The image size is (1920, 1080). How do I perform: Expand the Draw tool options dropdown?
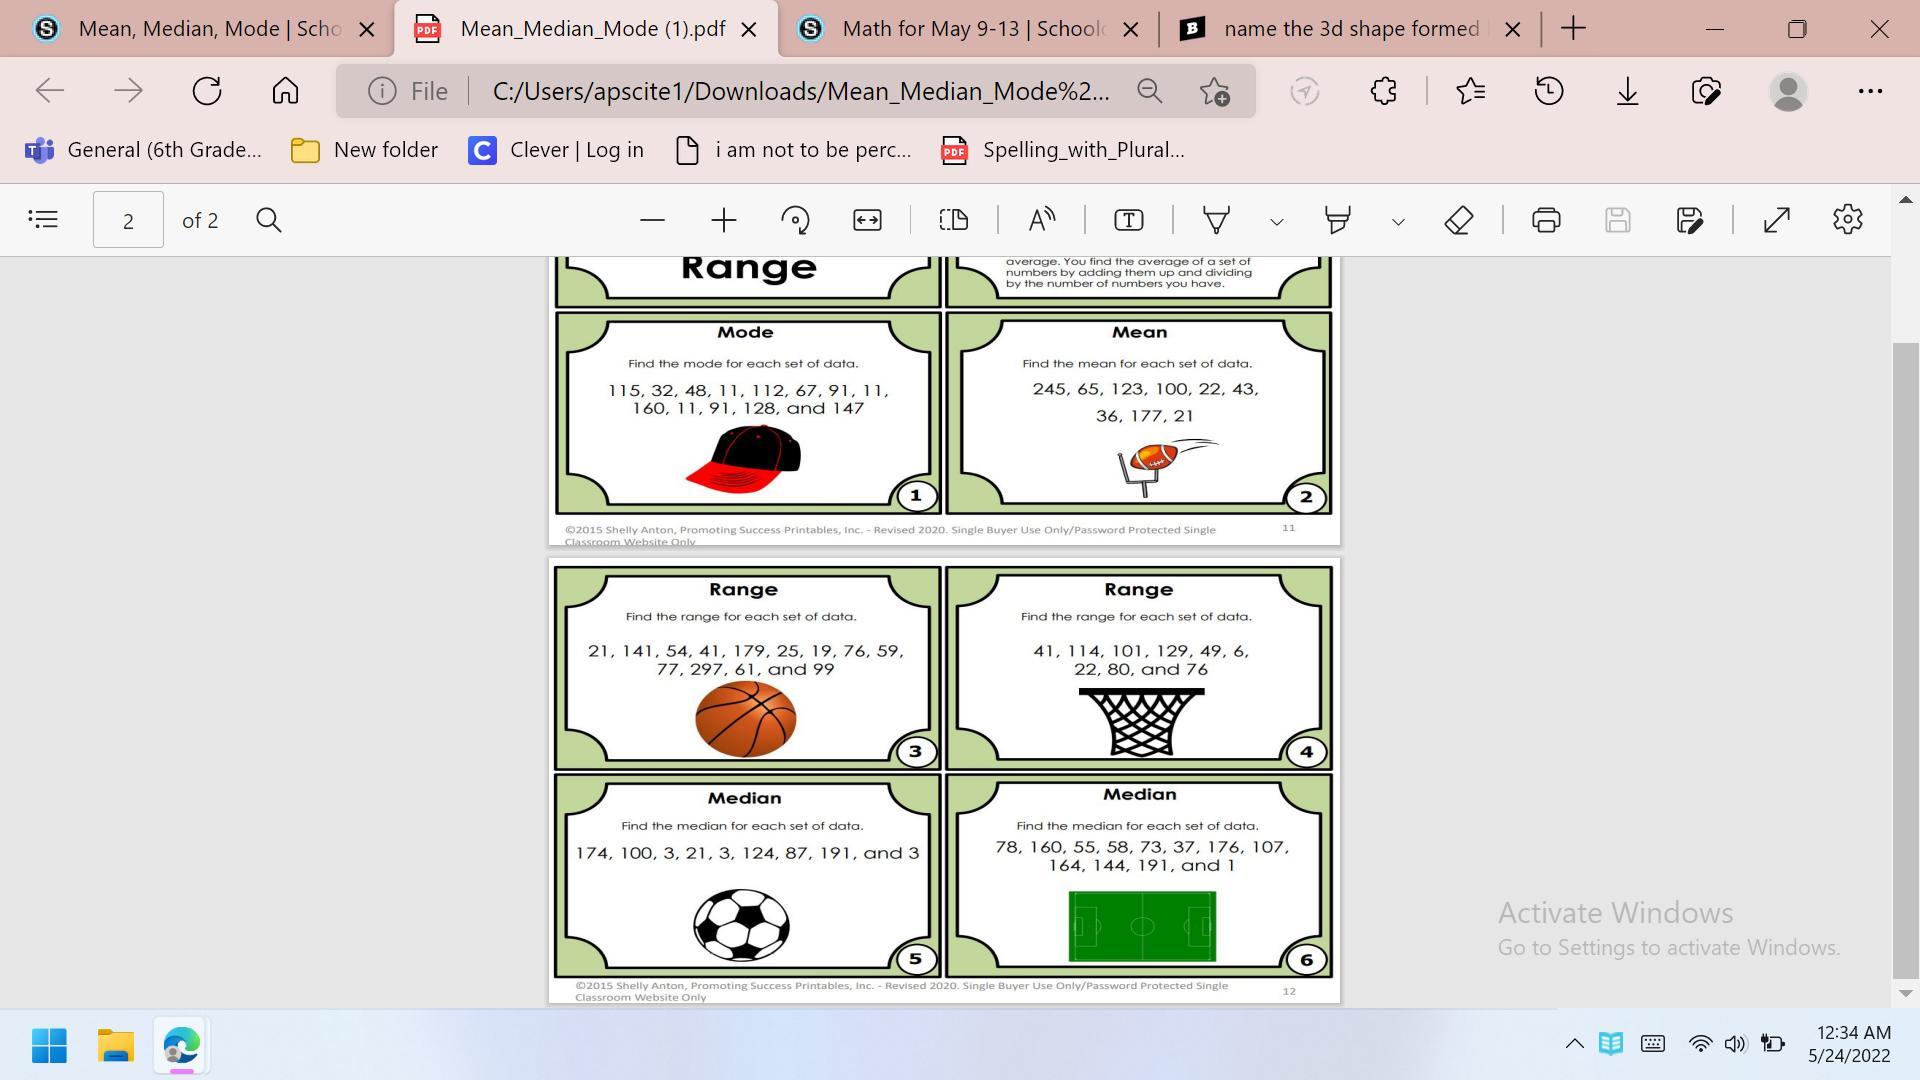tap(1276, 221)
